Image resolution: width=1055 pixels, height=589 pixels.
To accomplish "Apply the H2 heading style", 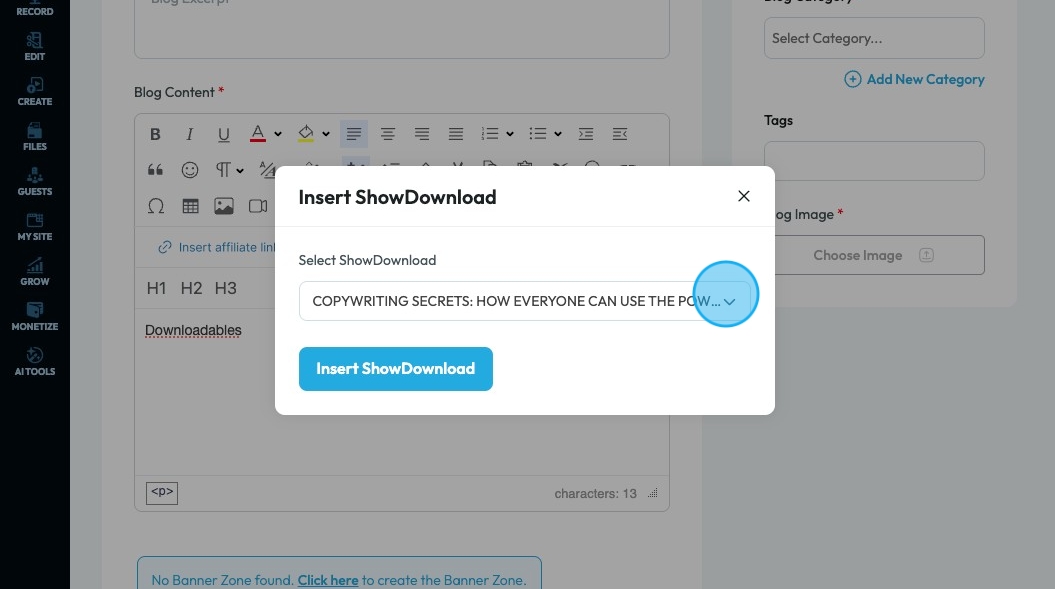I will click(191, 288).
